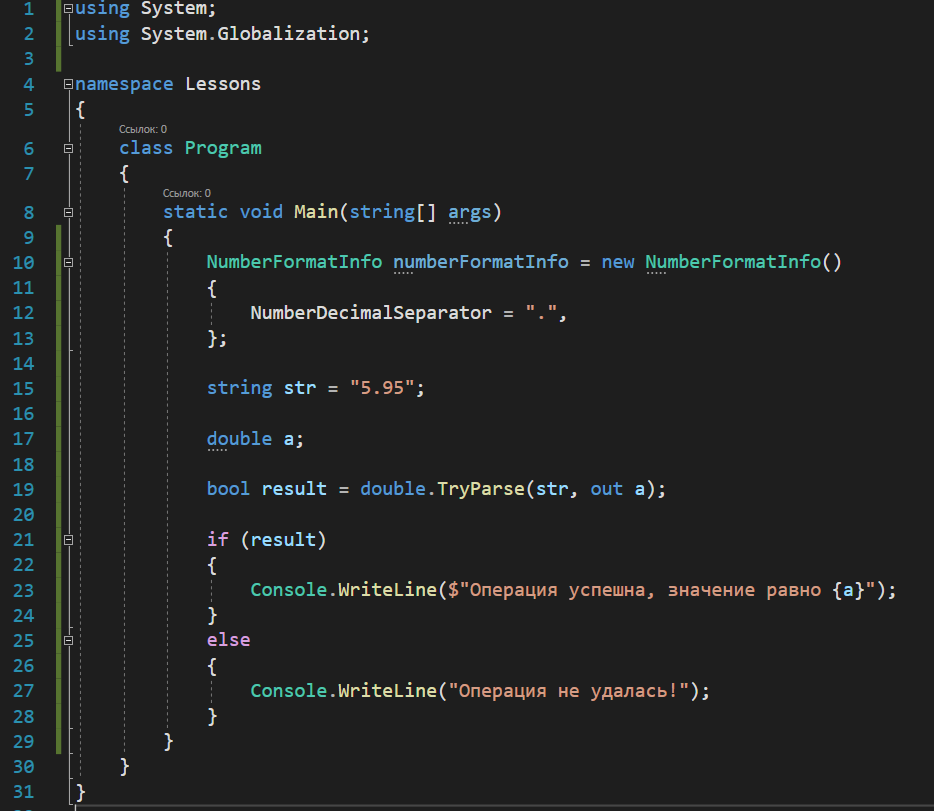Open references CodeLens above Main method

pos(186,194)
